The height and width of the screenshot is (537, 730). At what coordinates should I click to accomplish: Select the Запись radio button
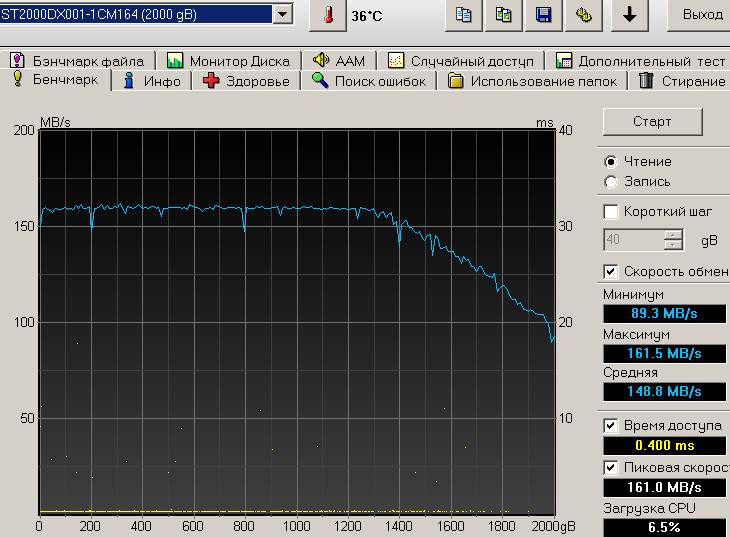(x=611, y=181)
